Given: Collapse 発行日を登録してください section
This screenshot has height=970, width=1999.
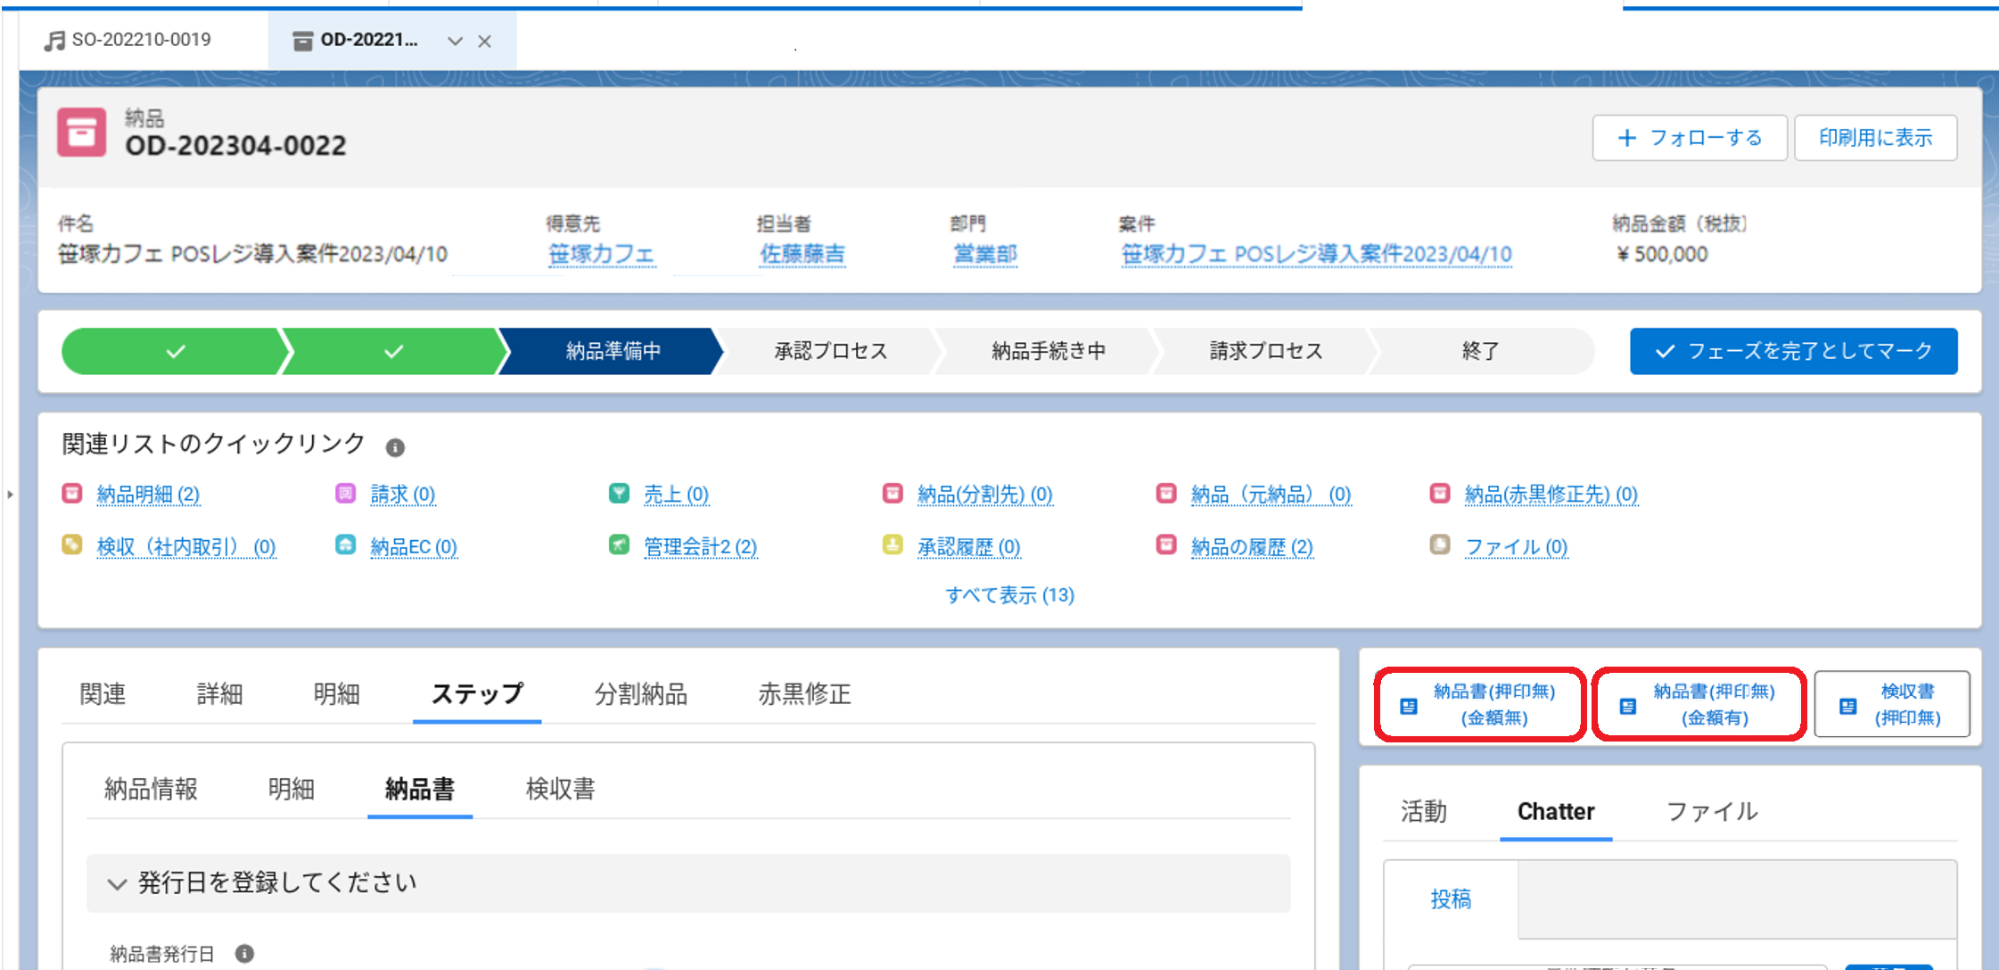Looking at the screenshot, I should (117, 884).
